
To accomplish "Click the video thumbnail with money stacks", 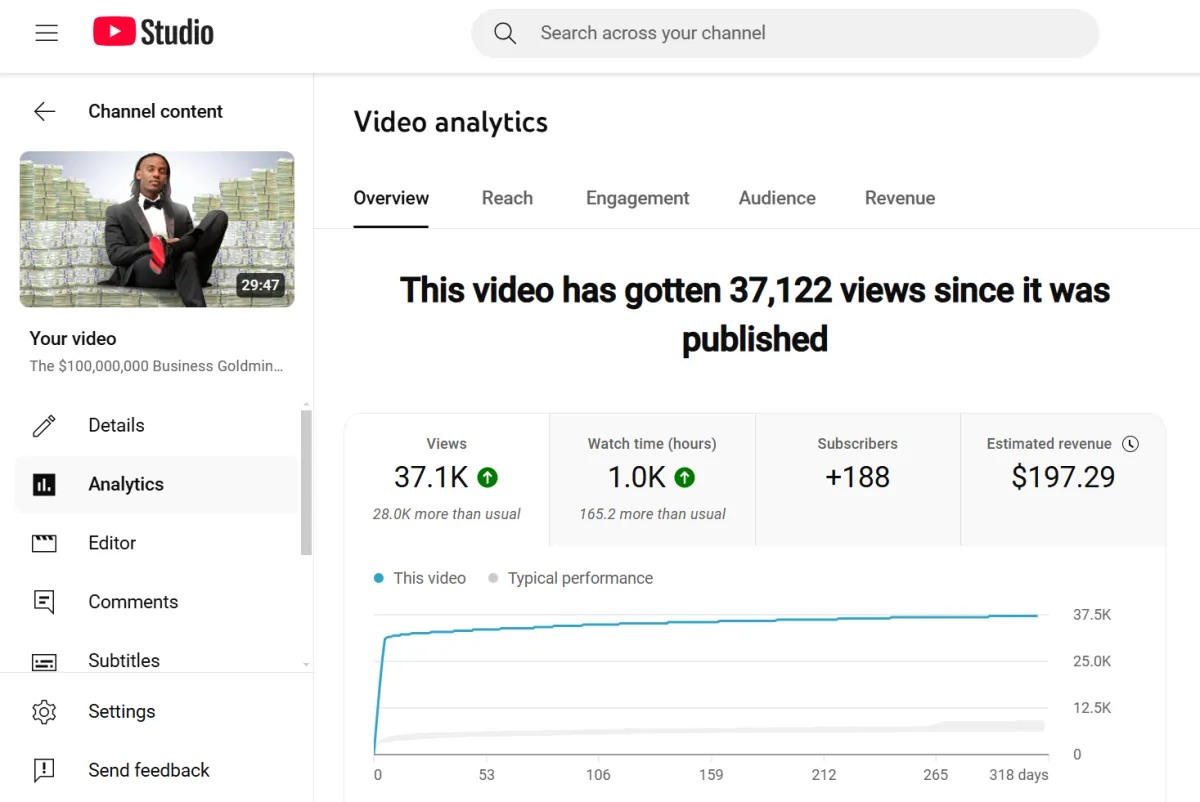I will point(157,229).
